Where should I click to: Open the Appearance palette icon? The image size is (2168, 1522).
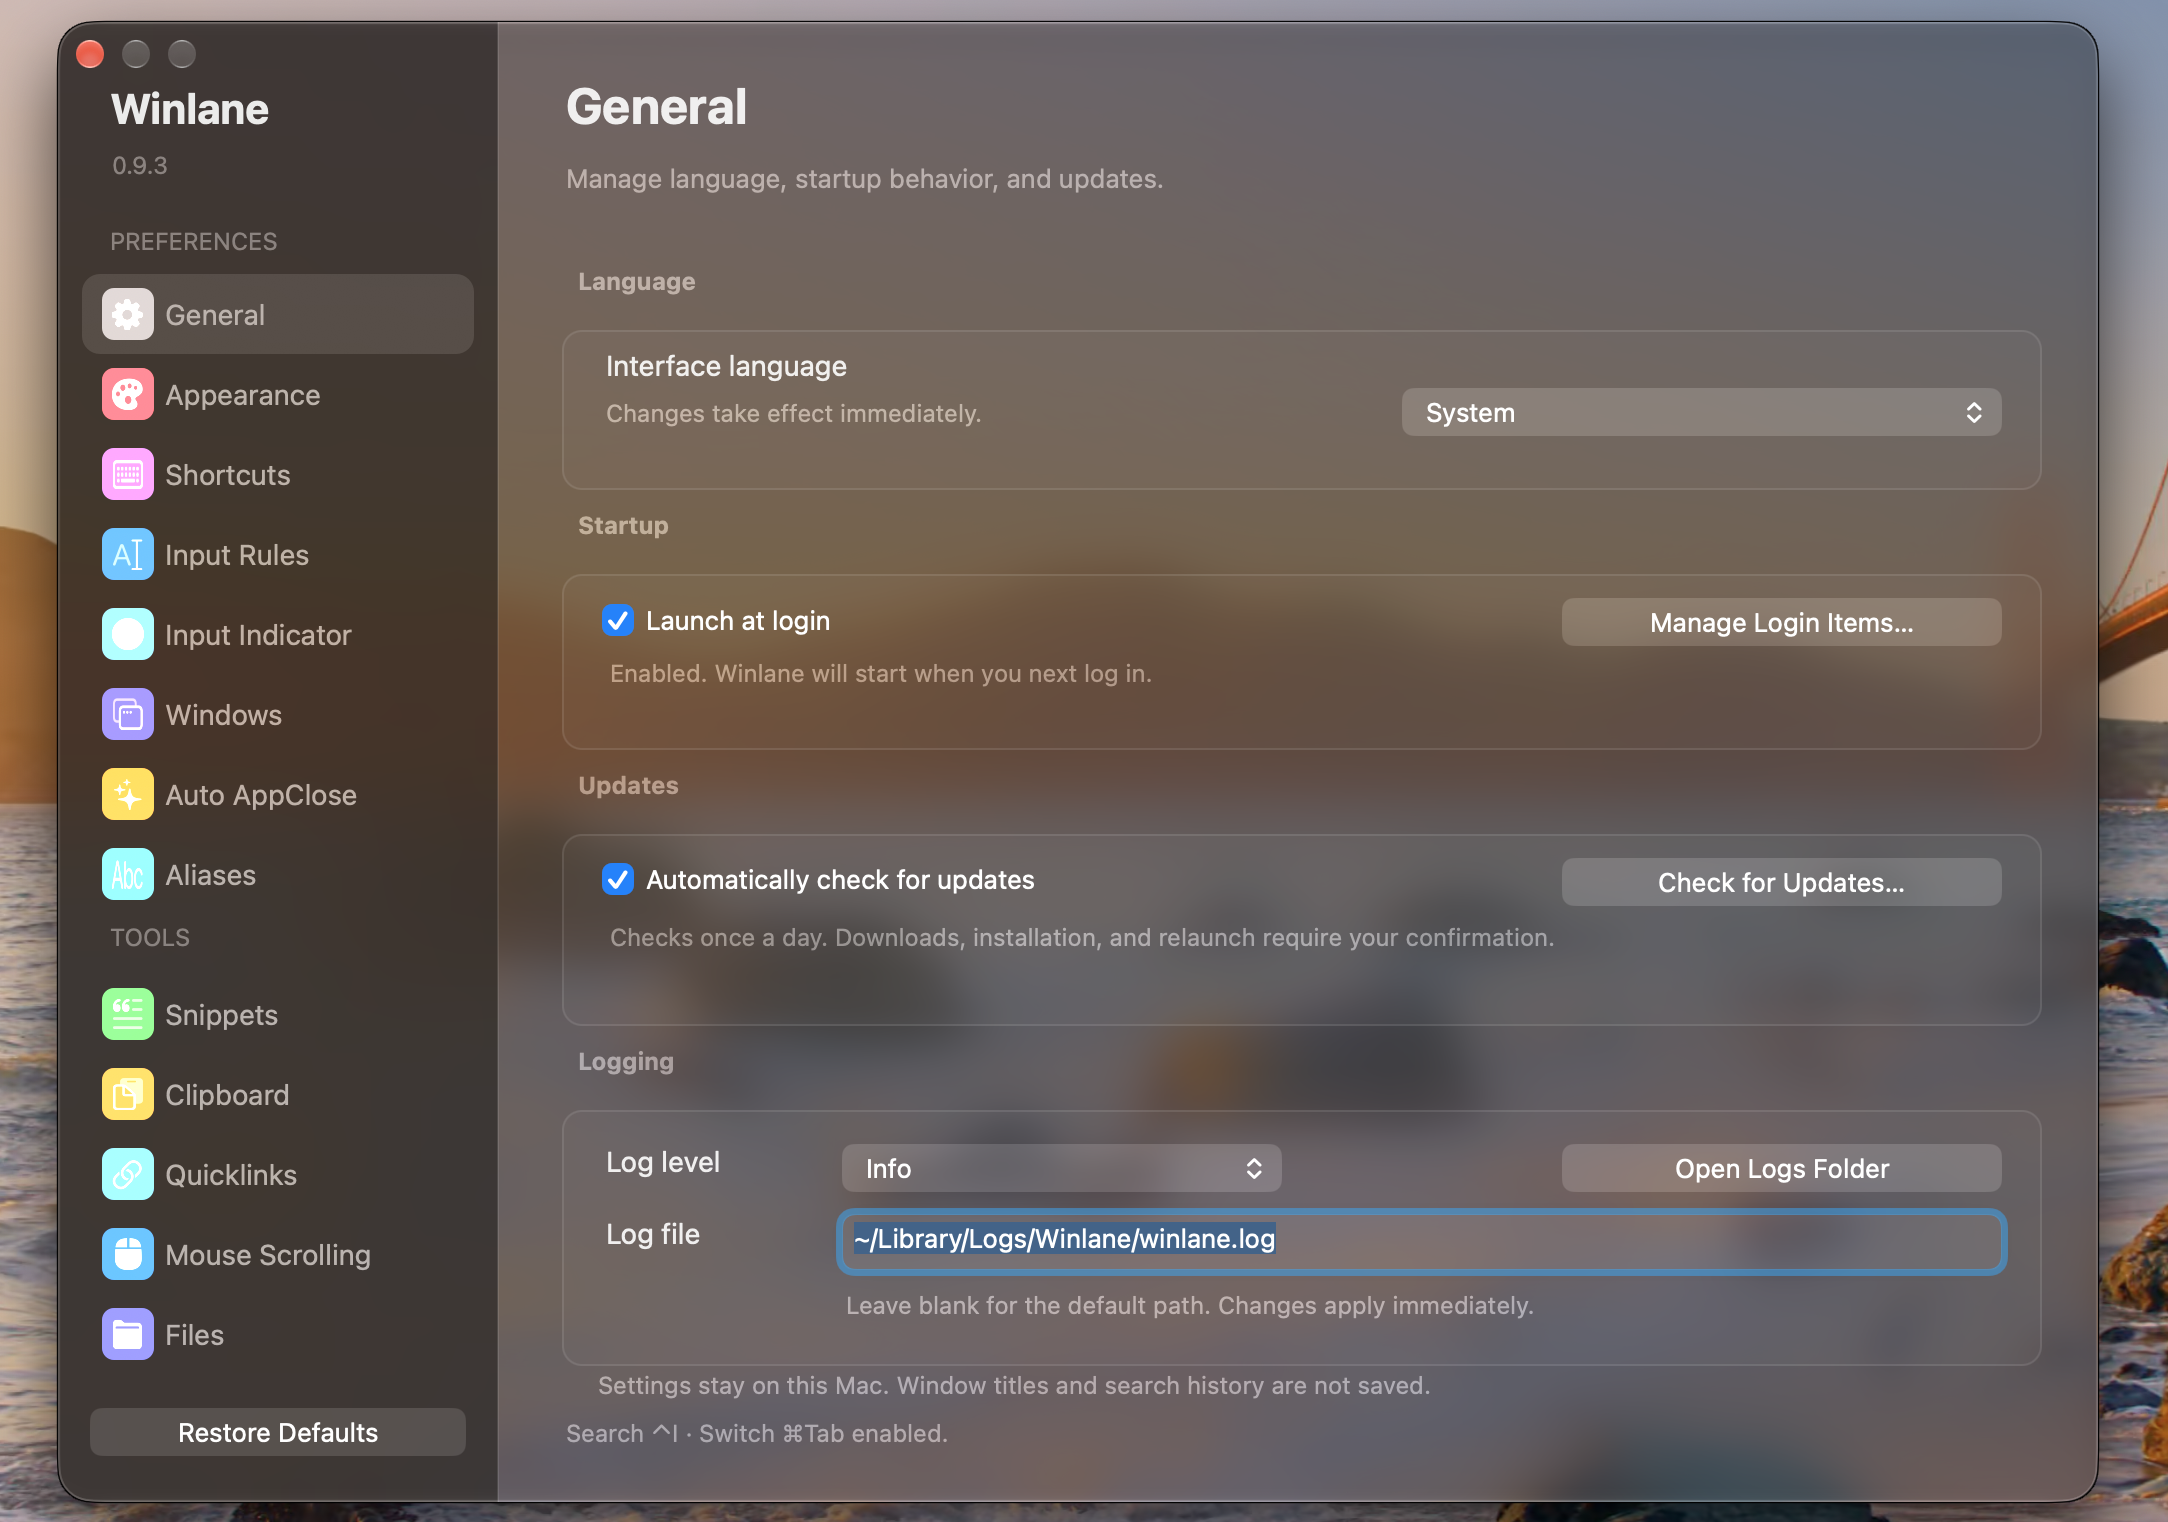click(127, 395)
